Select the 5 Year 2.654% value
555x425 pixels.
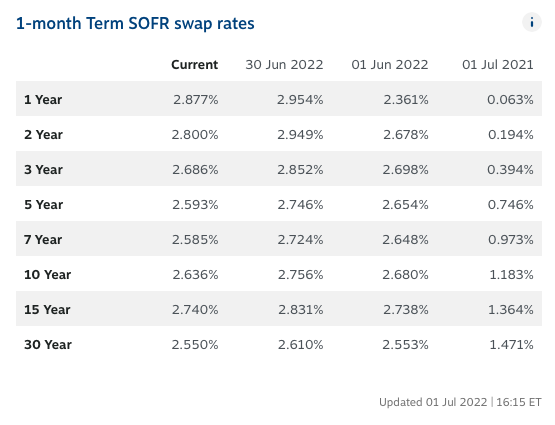click(x=405, y=205)
